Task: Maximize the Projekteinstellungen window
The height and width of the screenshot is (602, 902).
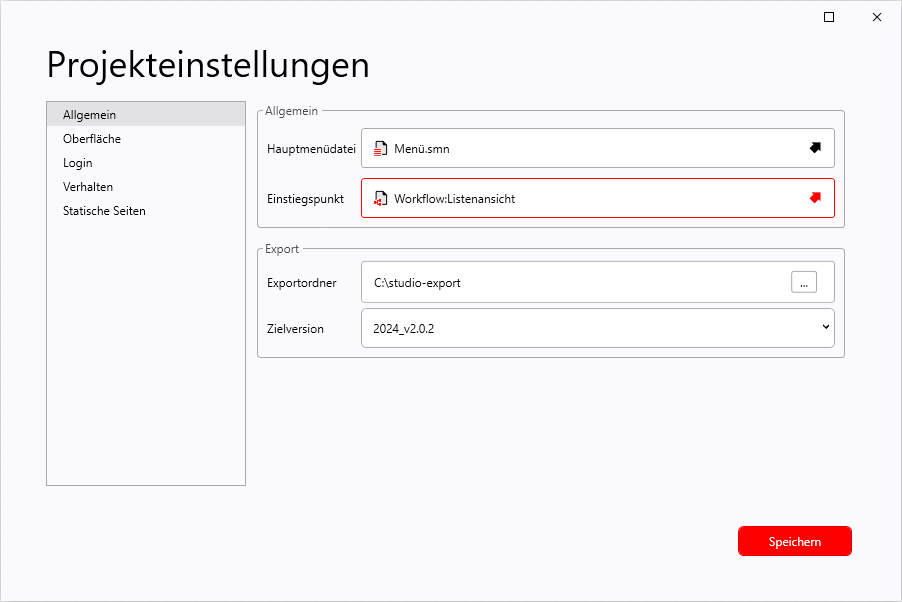Action: click(x=829, y=17)
